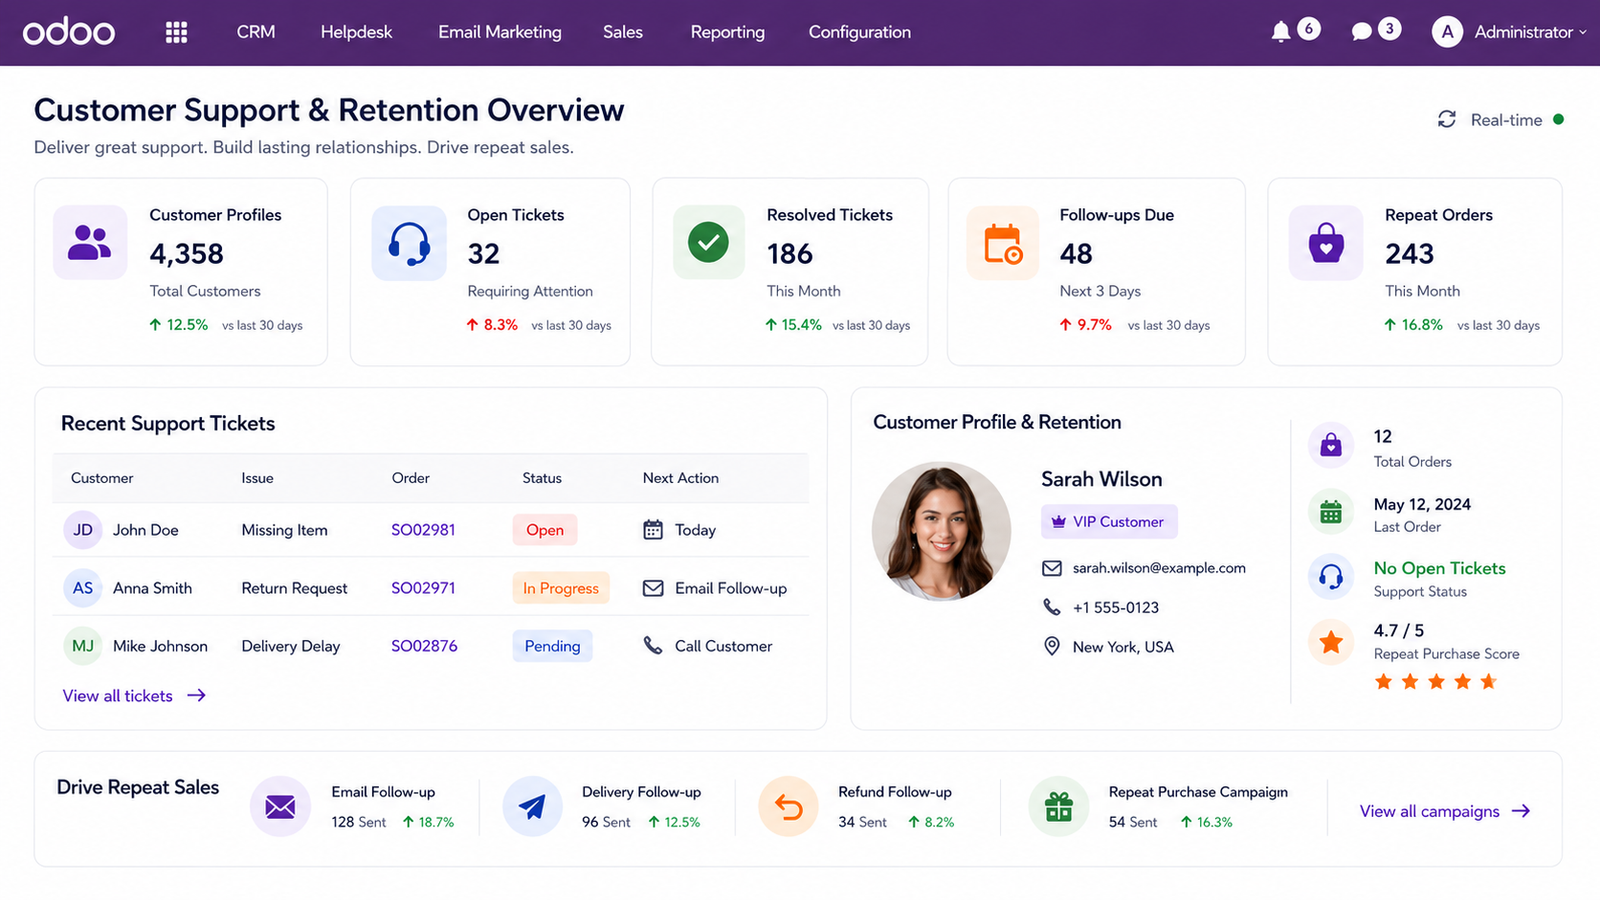Follow the View all campaigns link

[1445, 811]
